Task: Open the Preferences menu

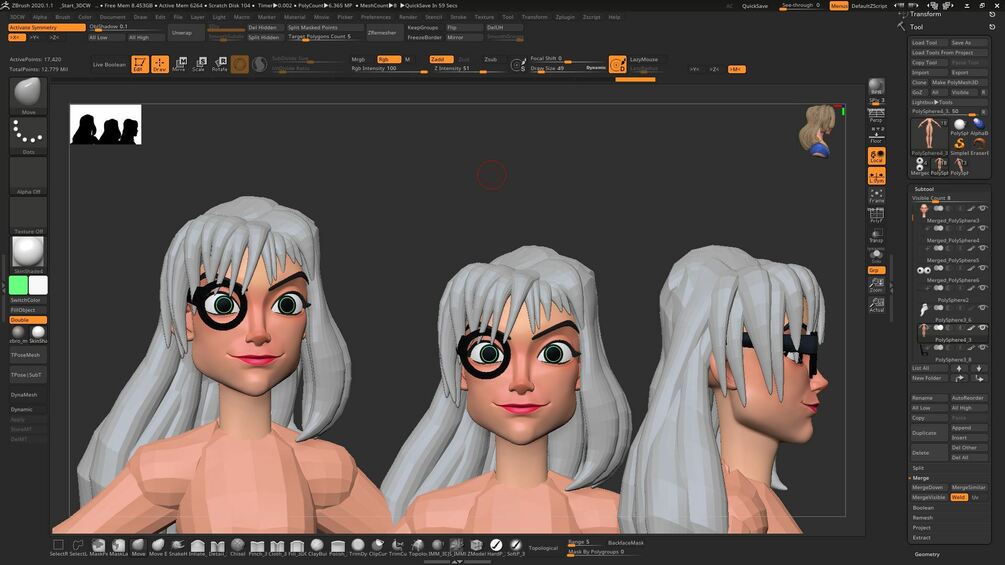Action: point(376,17)
